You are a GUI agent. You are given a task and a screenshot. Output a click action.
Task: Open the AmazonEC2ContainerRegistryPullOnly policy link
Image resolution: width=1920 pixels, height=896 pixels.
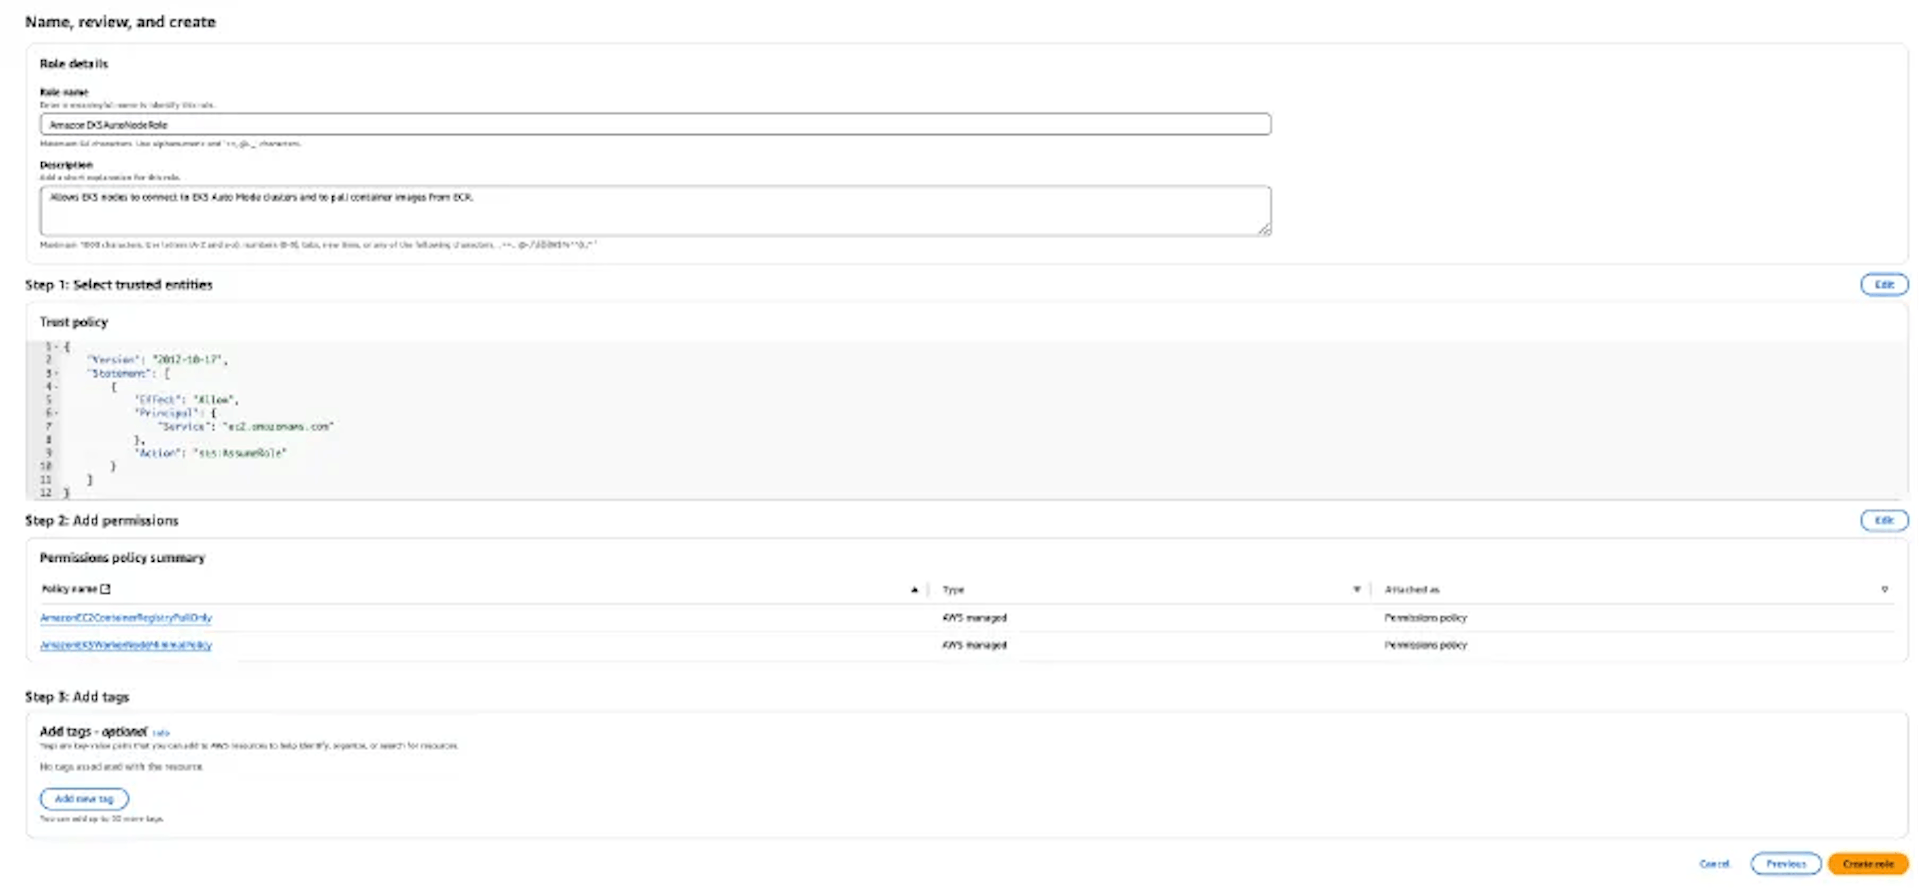(x=126, y=618)
